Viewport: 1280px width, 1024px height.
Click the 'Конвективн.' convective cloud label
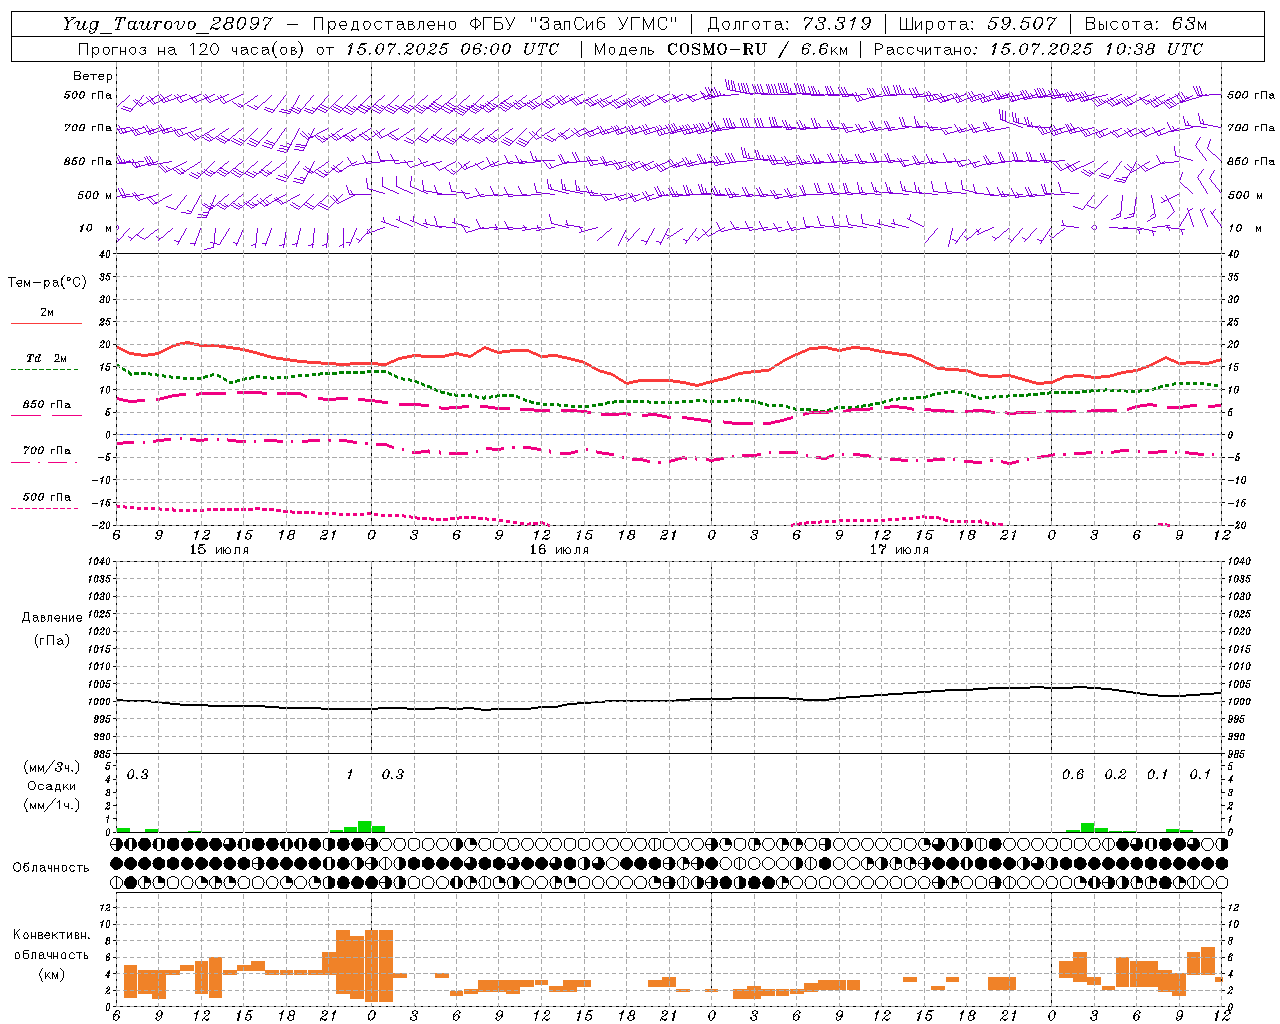point(52,935)
